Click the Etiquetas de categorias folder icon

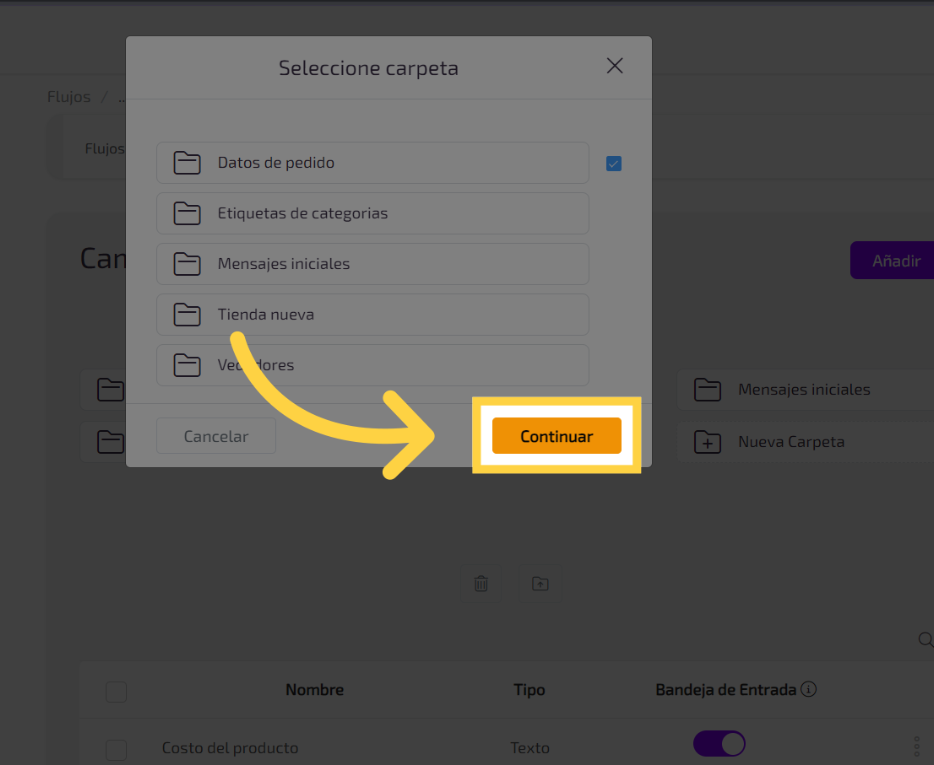pos(187,213)
